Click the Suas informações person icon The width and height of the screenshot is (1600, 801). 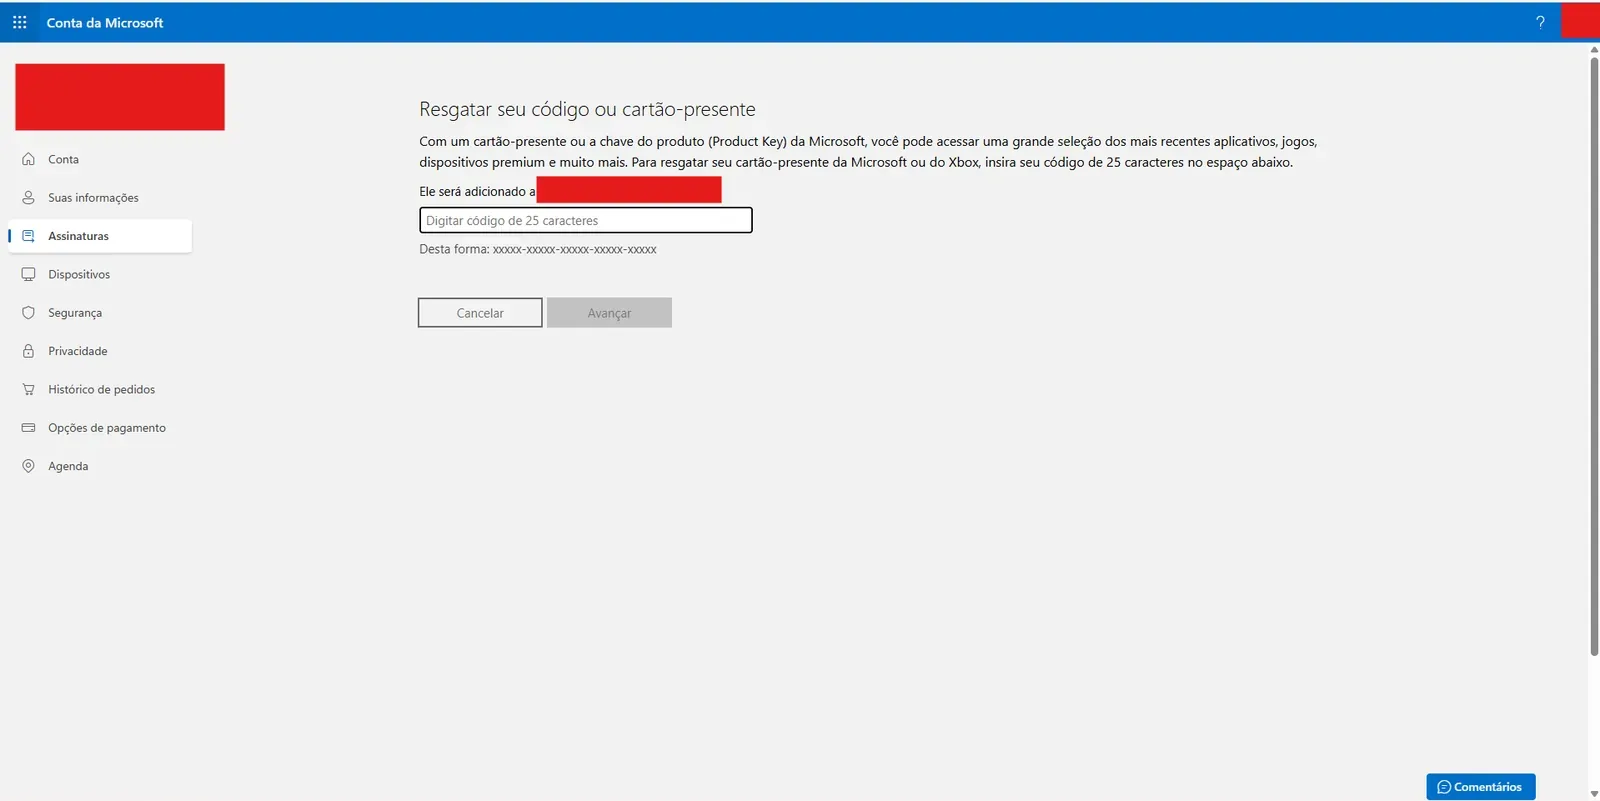click(x=28, y=197)
